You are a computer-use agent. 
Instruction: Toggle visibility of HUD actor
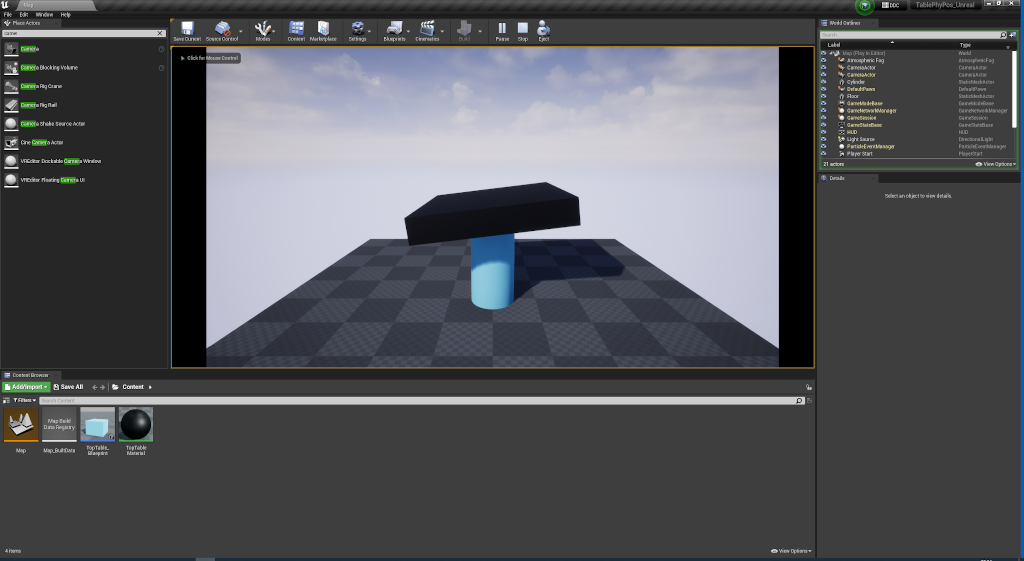[824, 132]
